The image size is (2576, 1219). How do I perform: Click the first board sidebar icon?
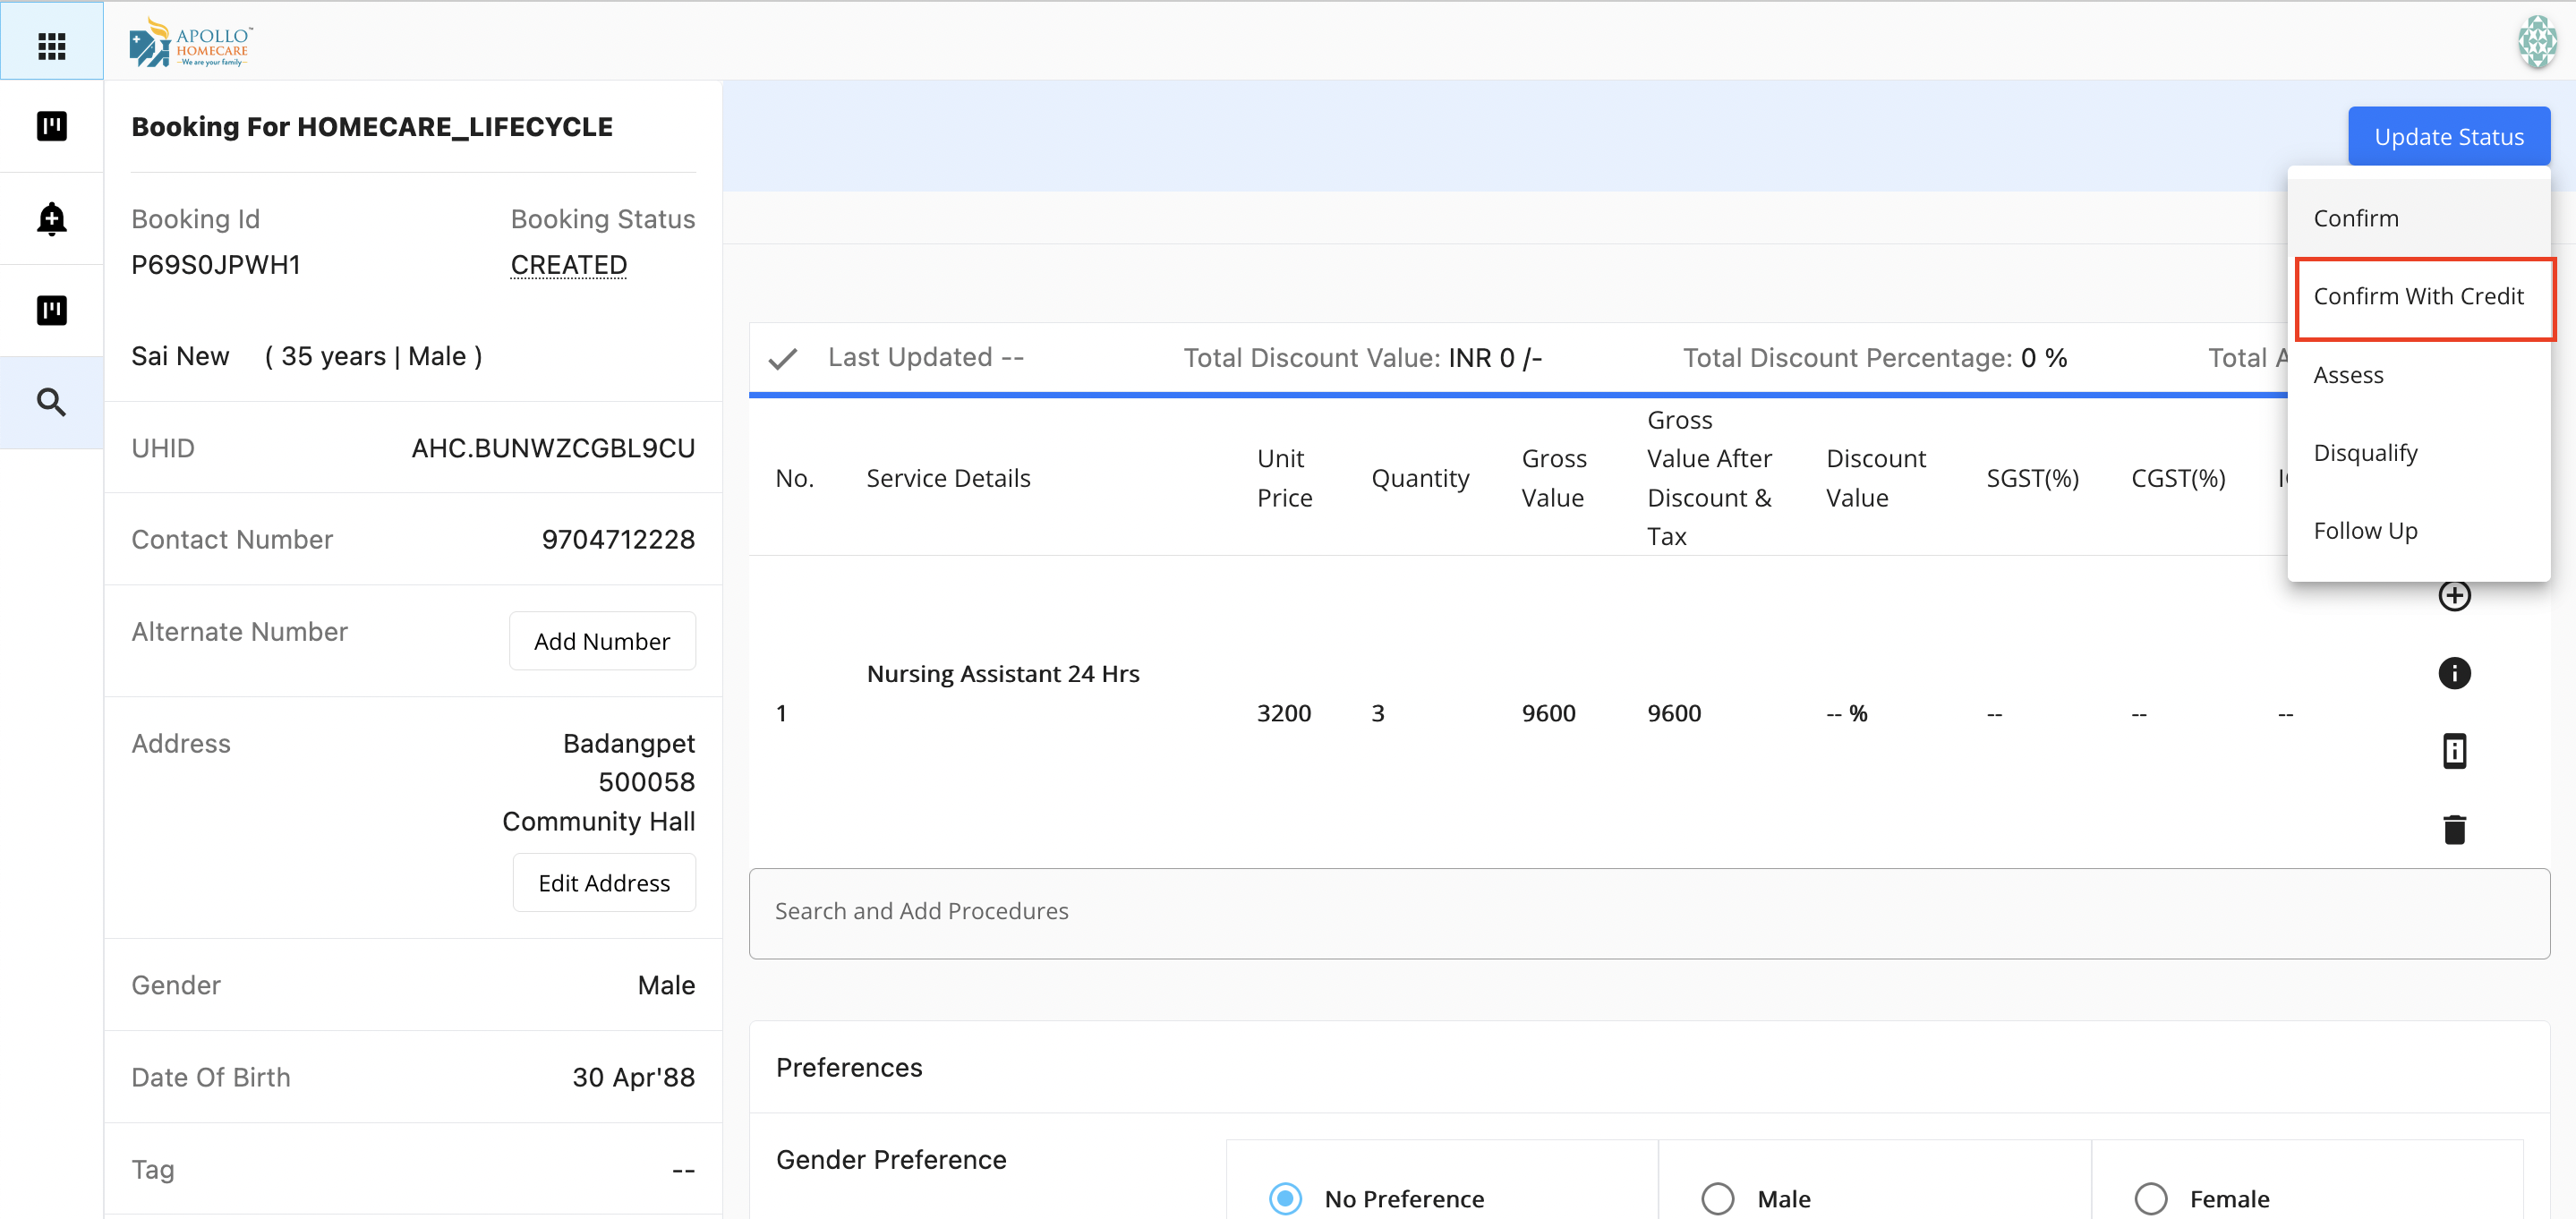(51, 126)
